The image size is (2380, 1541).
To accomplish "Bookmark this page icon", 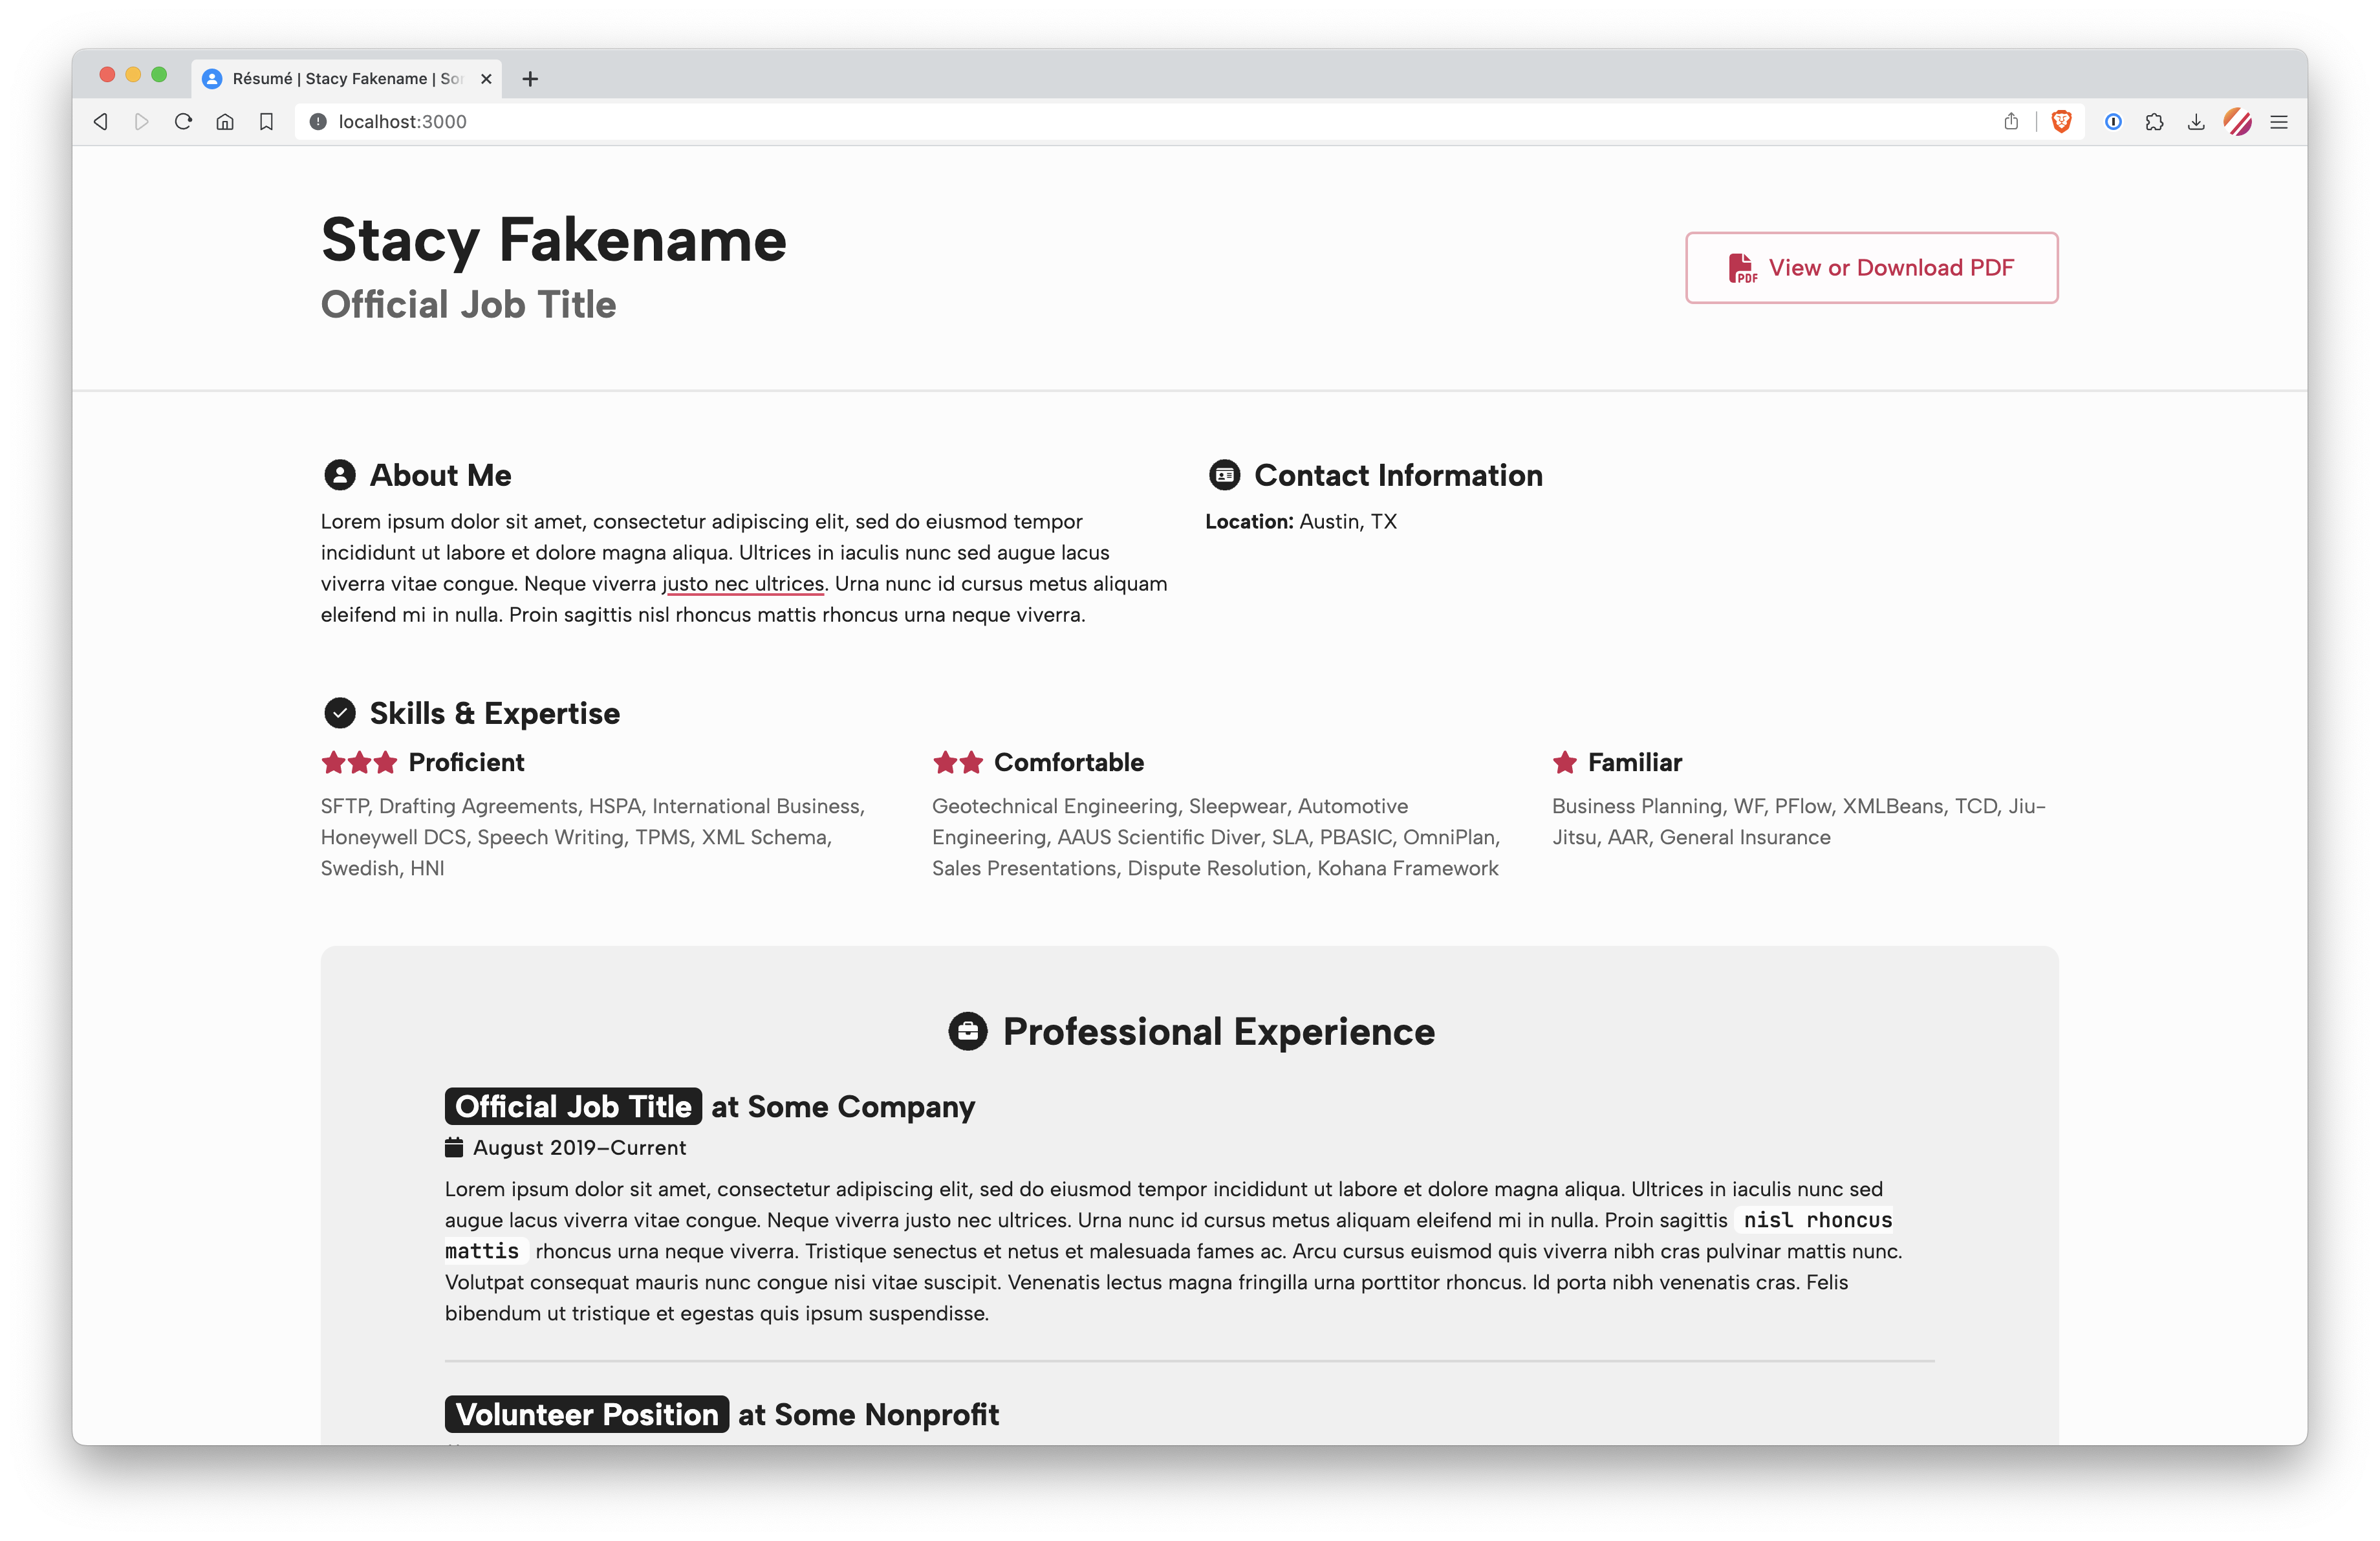I will [x=266, y=122].
